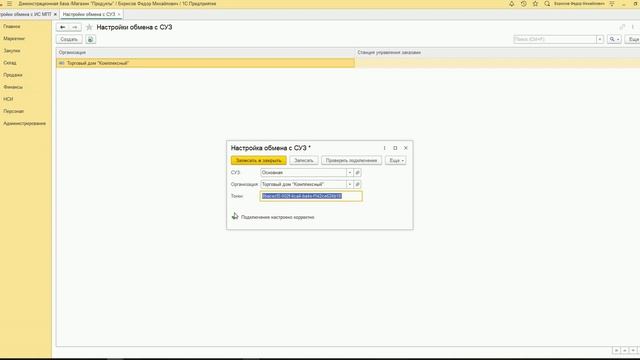The image size is (640, 360).
Task: Sort by Станция управления заказами column header
Action: 498,53
